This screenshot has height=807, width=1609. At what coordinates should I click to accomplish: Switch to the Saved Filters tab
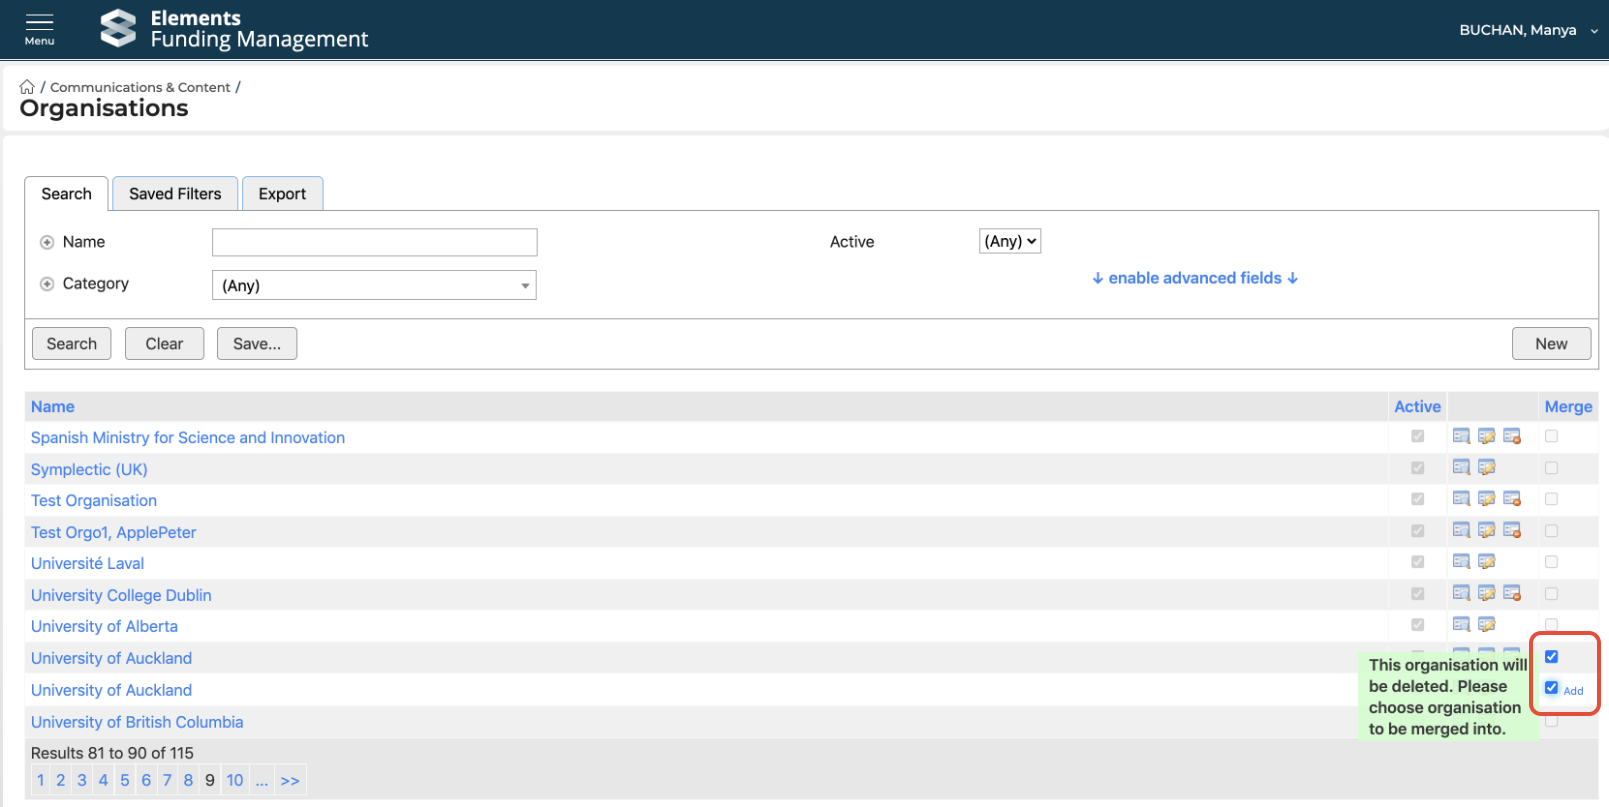tap(175, 194)
